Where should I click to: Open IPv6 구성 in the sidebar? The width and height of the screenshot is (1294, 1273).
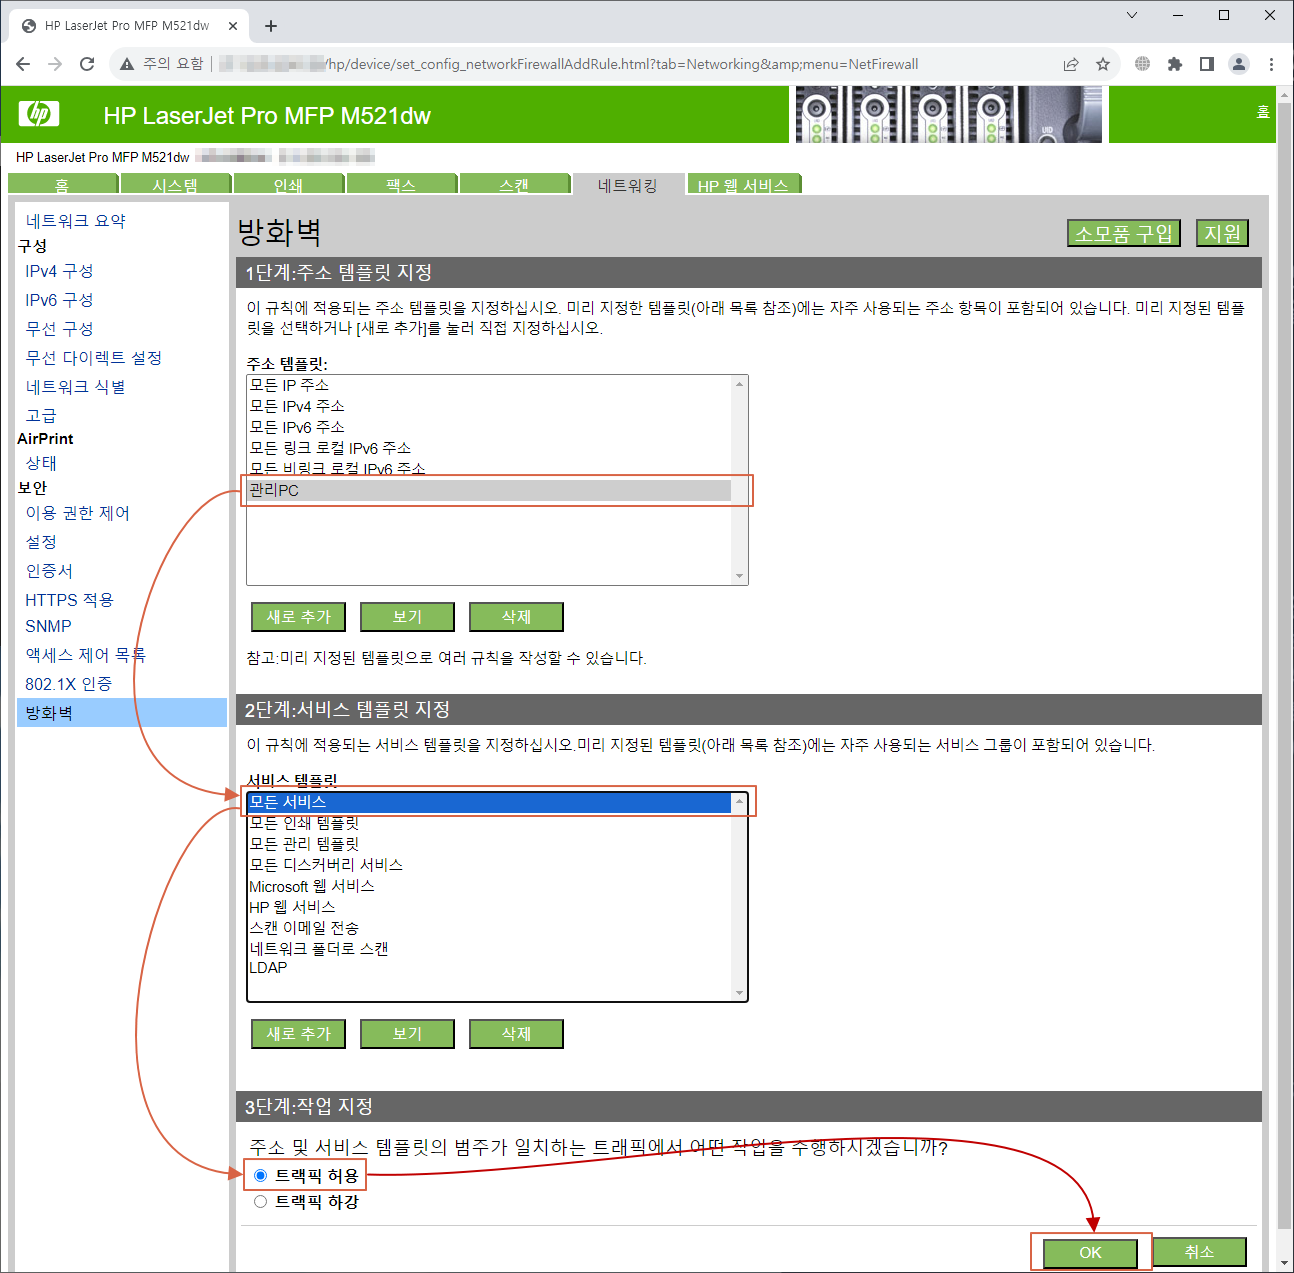click(x=59, y=300)
